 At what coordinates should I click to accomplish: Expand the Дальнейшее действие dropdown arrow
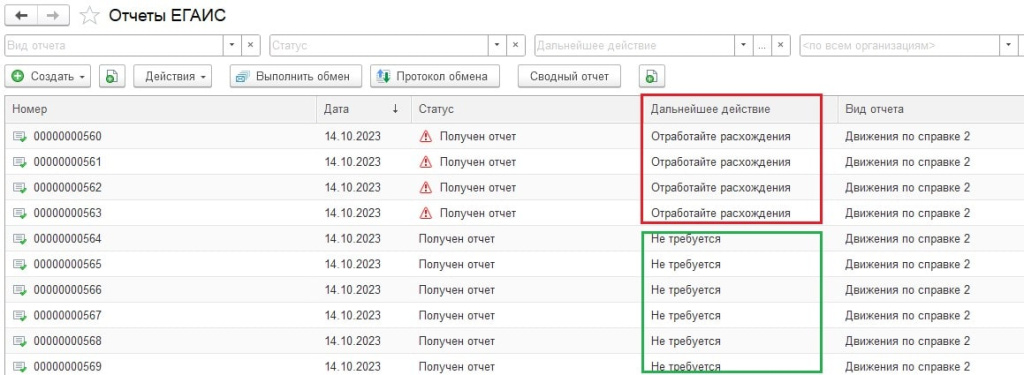click(x=744, y=46)
